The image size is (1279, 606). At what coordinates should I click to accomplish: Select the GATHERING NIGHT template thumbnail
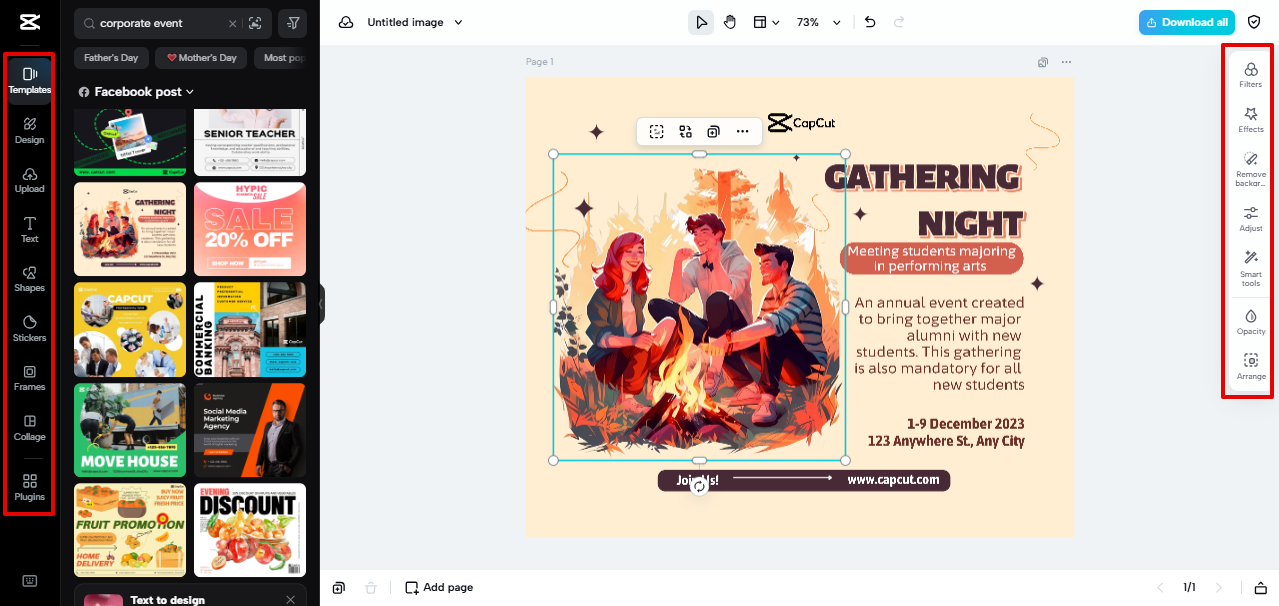pos(129,229)
